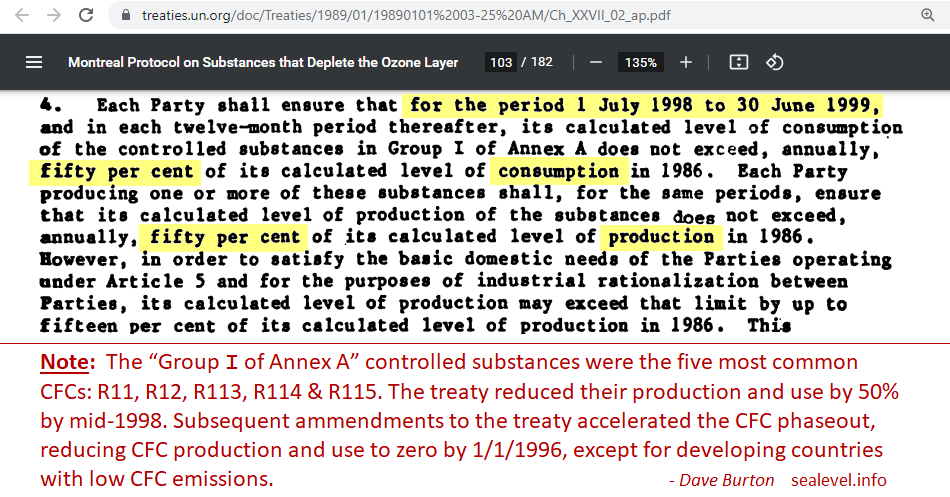Click the highlighted word "consumption"
Screen dimensions: 950x497
click(x=564, y=171)
